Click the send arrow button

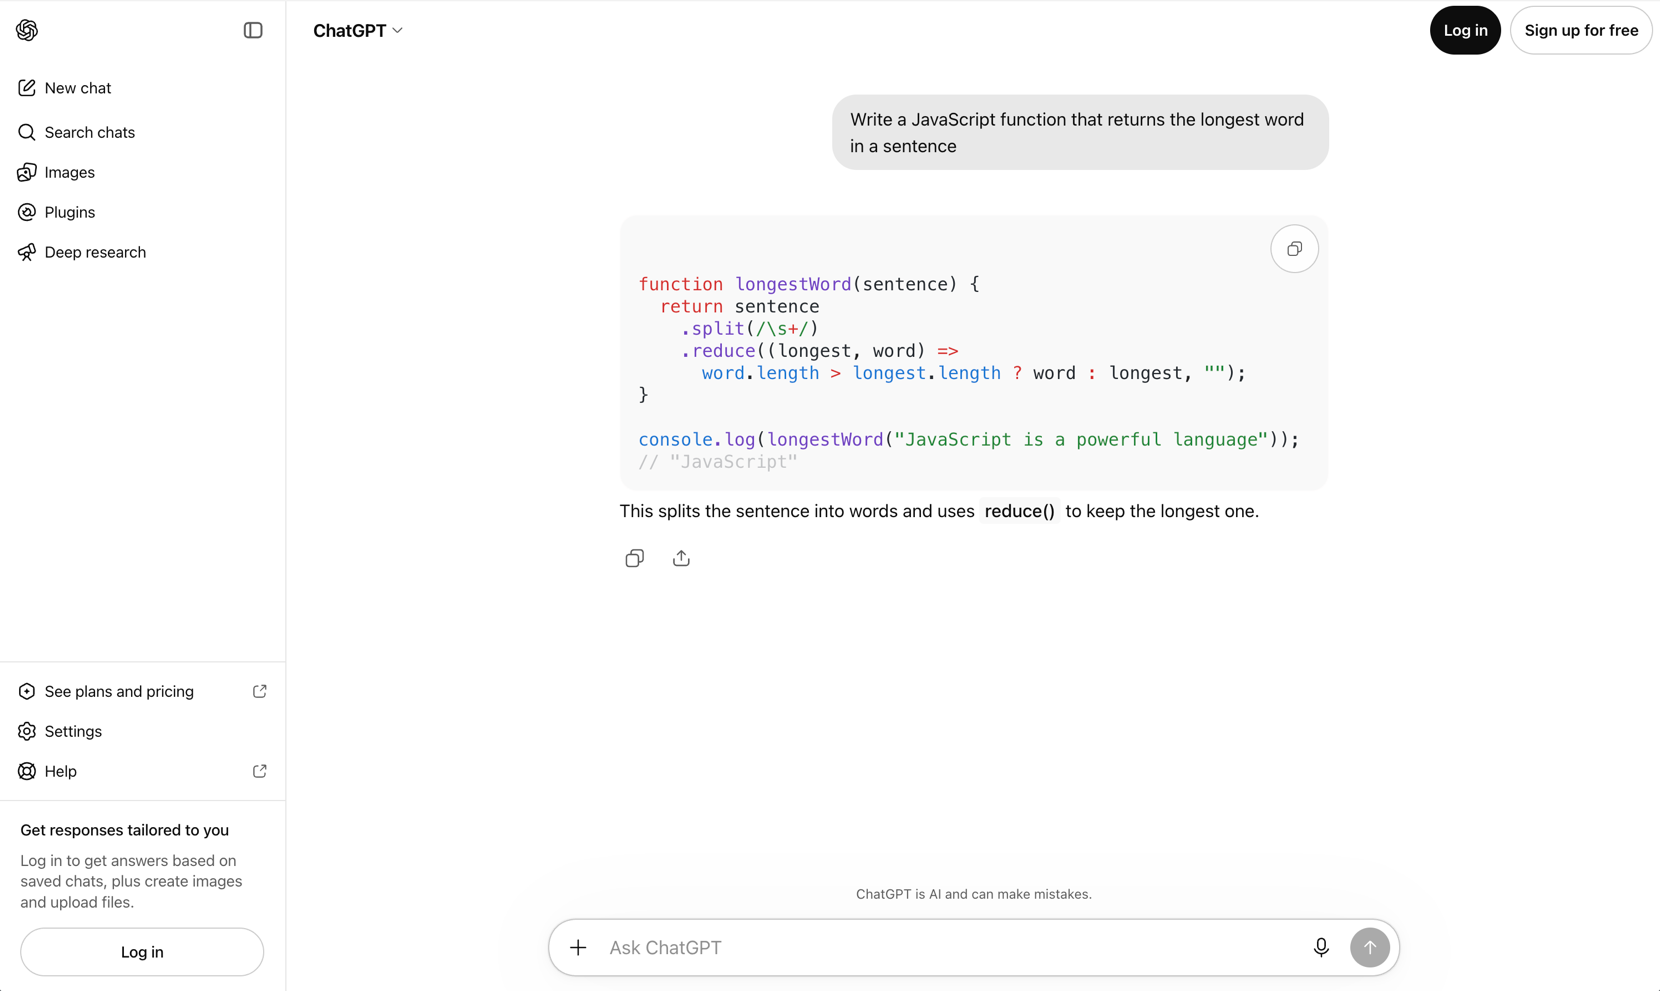(1369, 947)
